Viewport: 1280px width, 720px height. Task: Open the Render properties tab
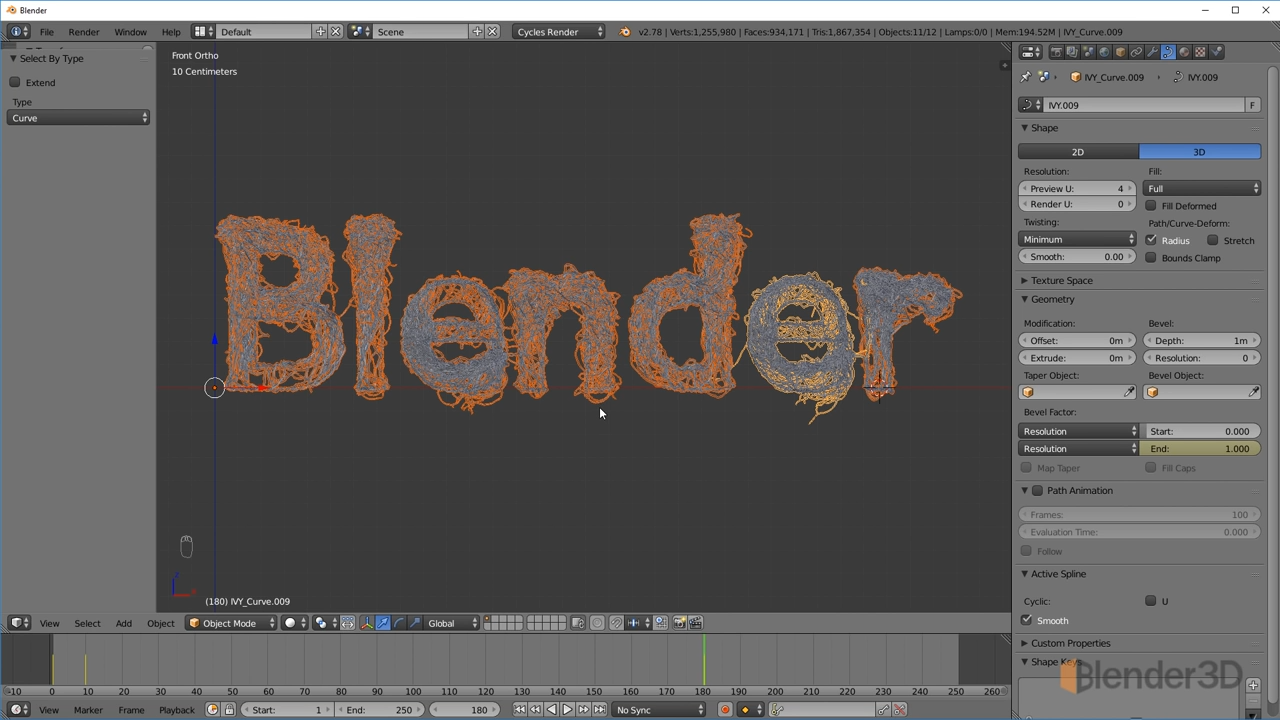(x=1056, y=52)
